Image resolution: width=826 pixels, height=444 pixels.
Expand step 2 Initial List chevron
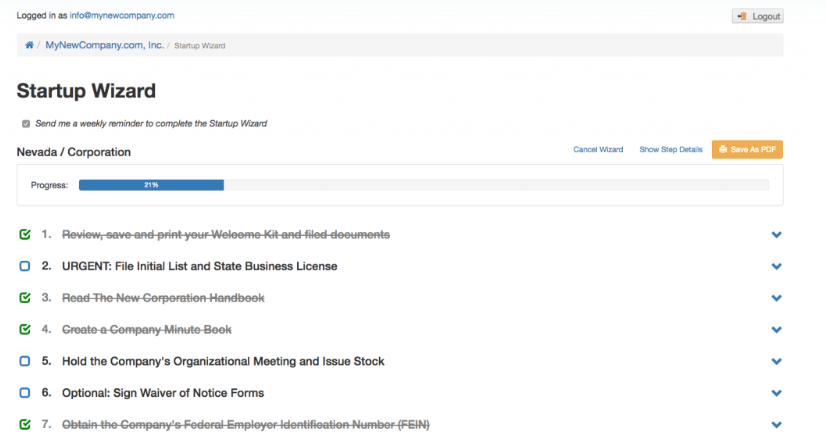(776, 267)
